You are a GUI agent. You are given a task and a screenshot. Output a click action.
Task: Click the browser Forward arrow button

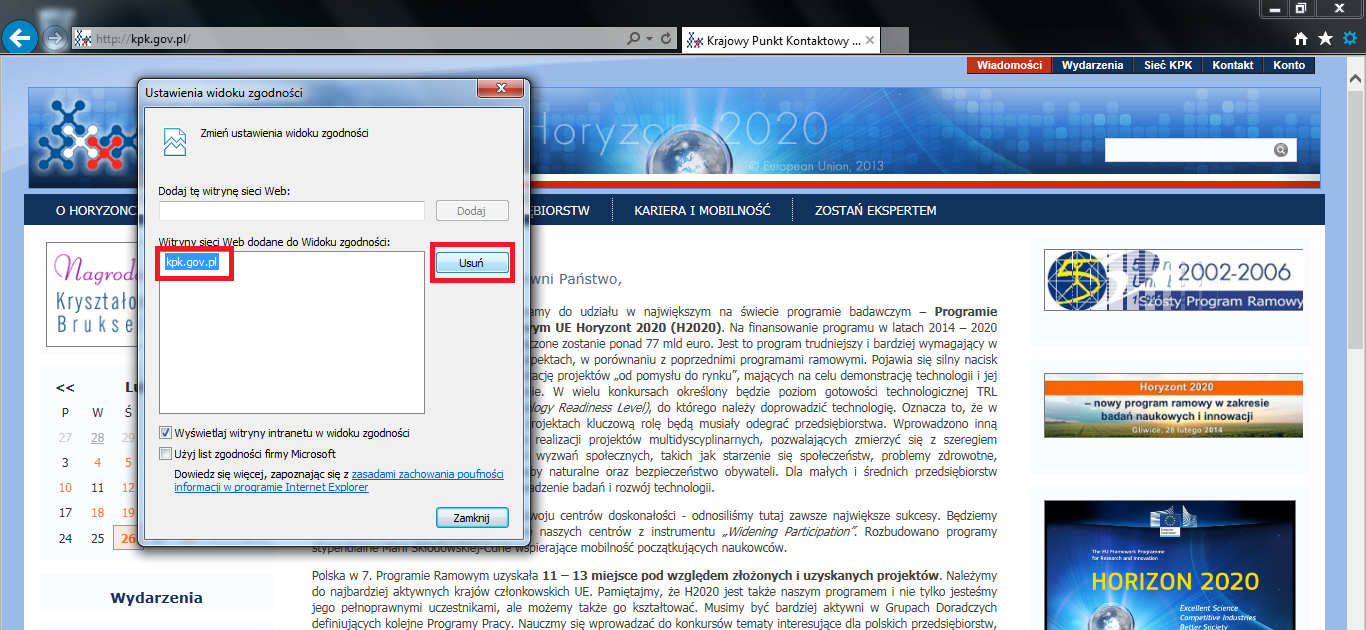click(56, 39)
